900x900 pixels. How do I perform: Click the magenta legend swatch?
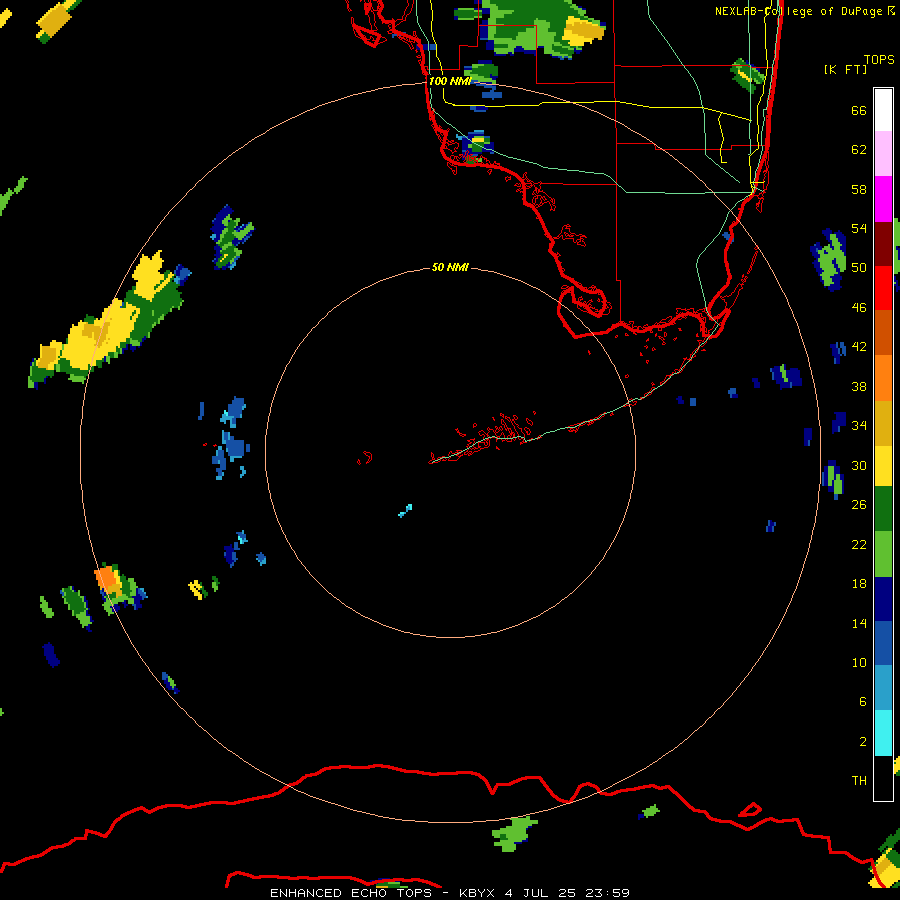[x=883, y=199]
